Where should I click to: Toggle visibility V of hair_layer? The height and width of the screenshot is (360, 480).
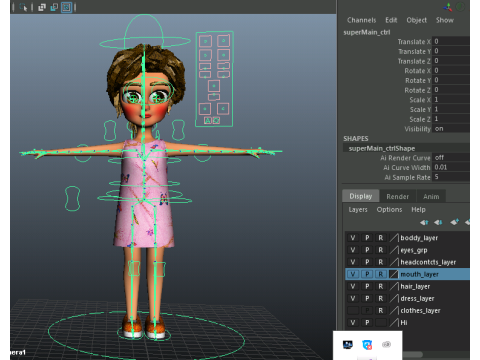pyautogui.click(x=353, y=286)
